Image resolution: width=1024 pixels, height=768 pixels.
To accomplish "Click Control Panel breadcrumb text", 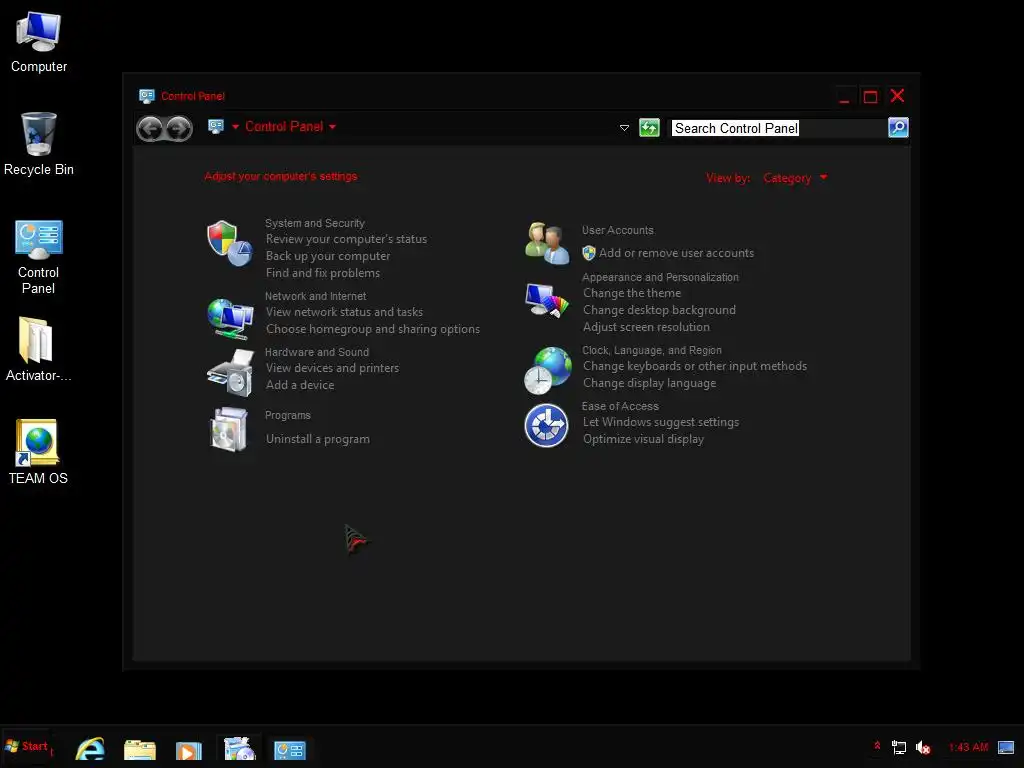I will 284,127.
